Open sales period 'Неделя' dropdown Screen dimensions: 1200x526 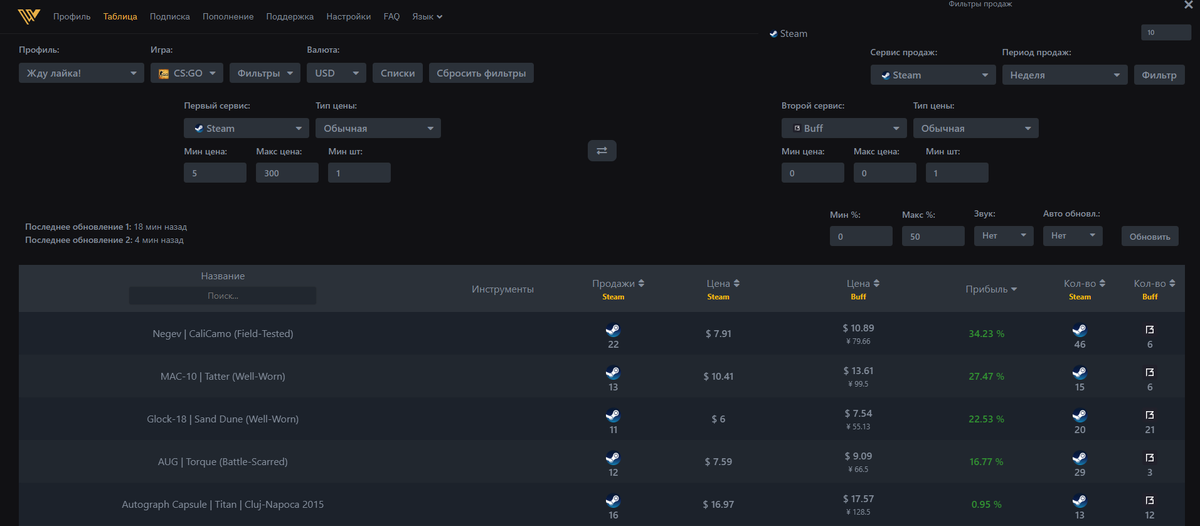click(1065, 75)
